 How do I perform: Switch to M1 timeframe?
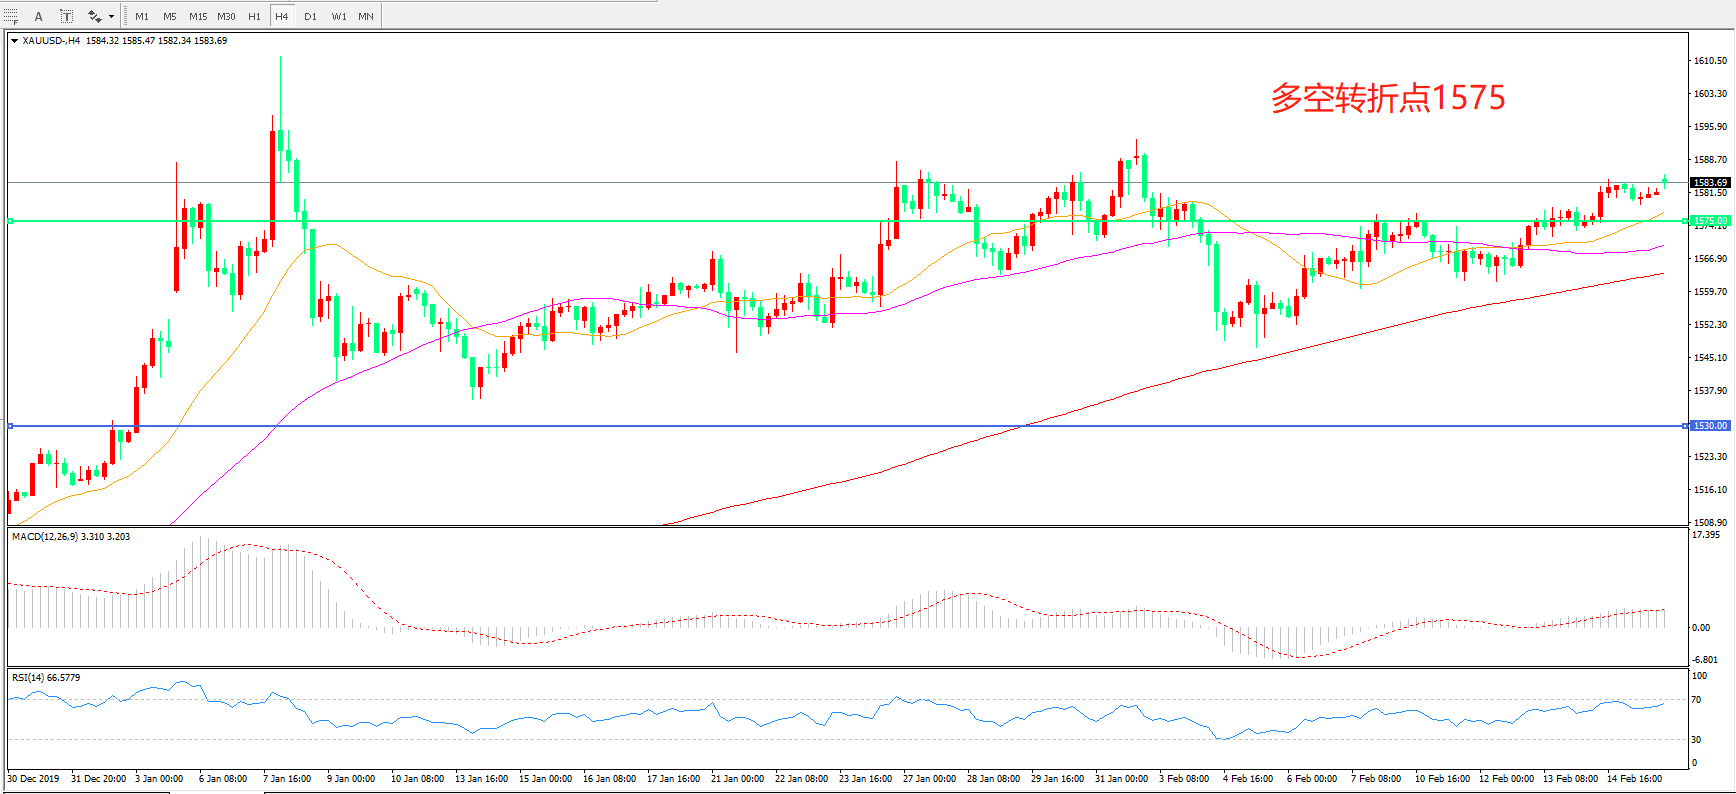click(142, 16)
